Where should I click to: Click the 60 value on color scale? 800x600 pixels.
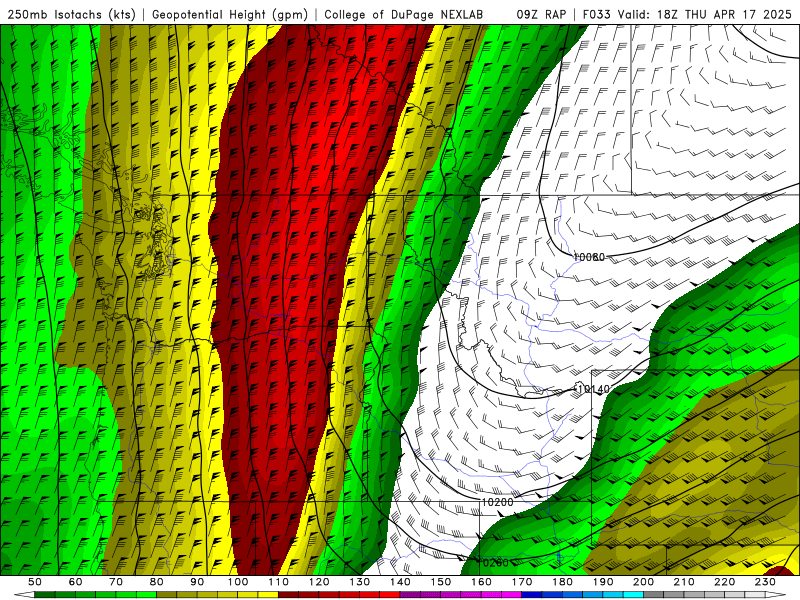[75, 582]
